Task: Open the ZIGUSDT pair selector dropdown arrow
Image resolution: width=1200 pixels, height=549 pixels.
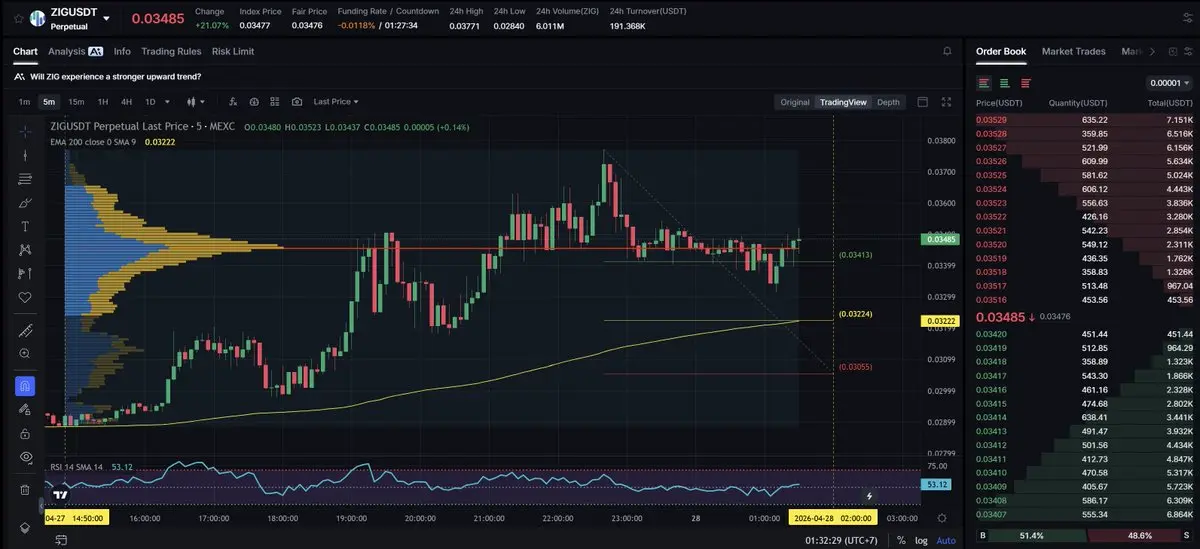Action: (106, 18)
